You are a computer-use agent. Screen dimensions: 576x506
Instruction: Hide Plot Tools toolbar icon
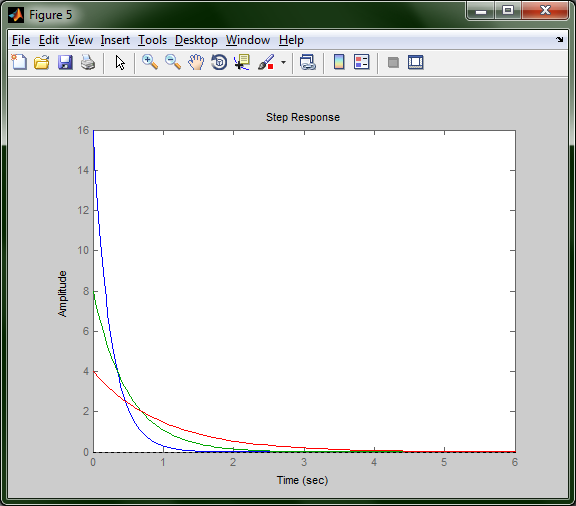[x=393, y=62]
